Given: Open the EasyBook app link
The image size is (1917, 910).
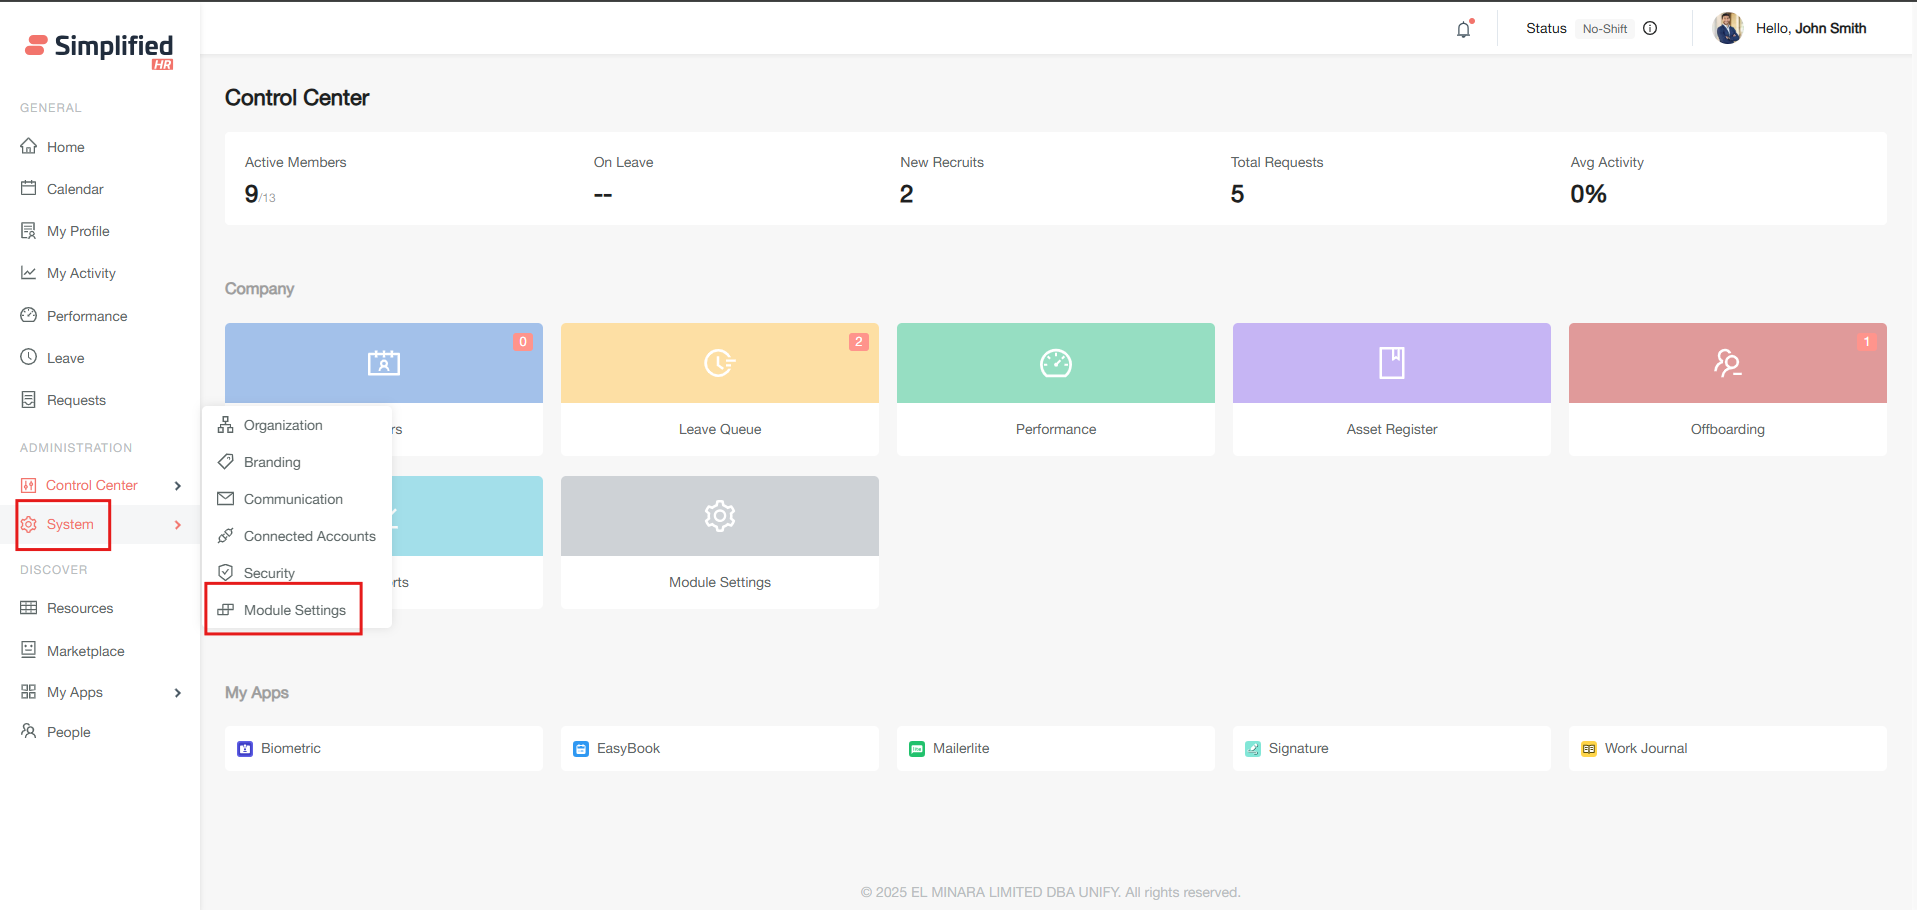Looking at the screenshot, I should tap(628, 748).
